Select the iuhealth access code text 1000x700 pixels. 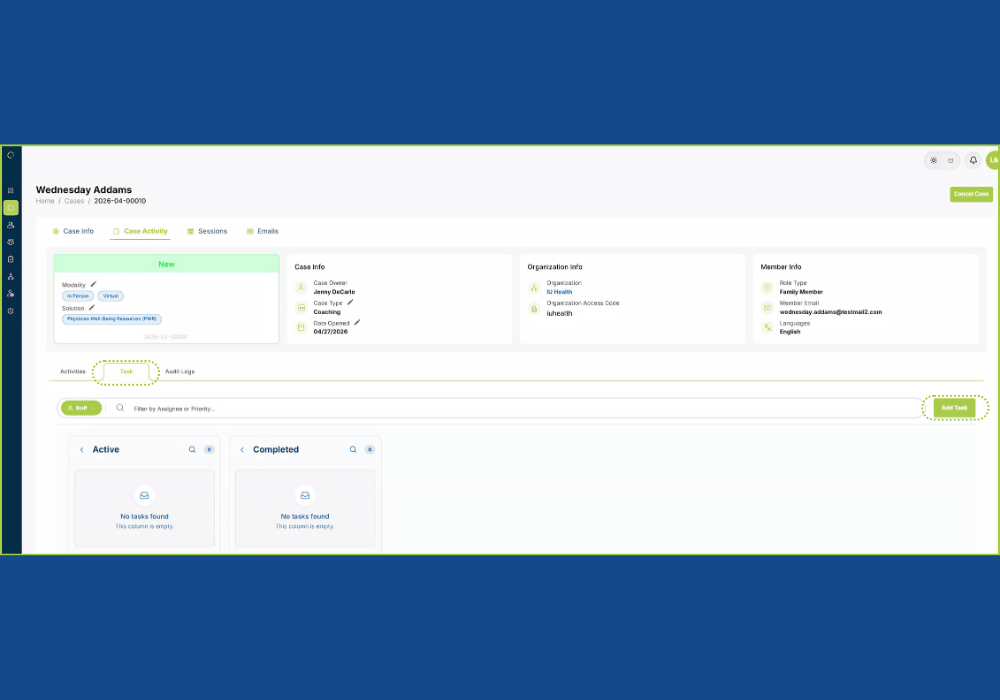tap(559, 314)
